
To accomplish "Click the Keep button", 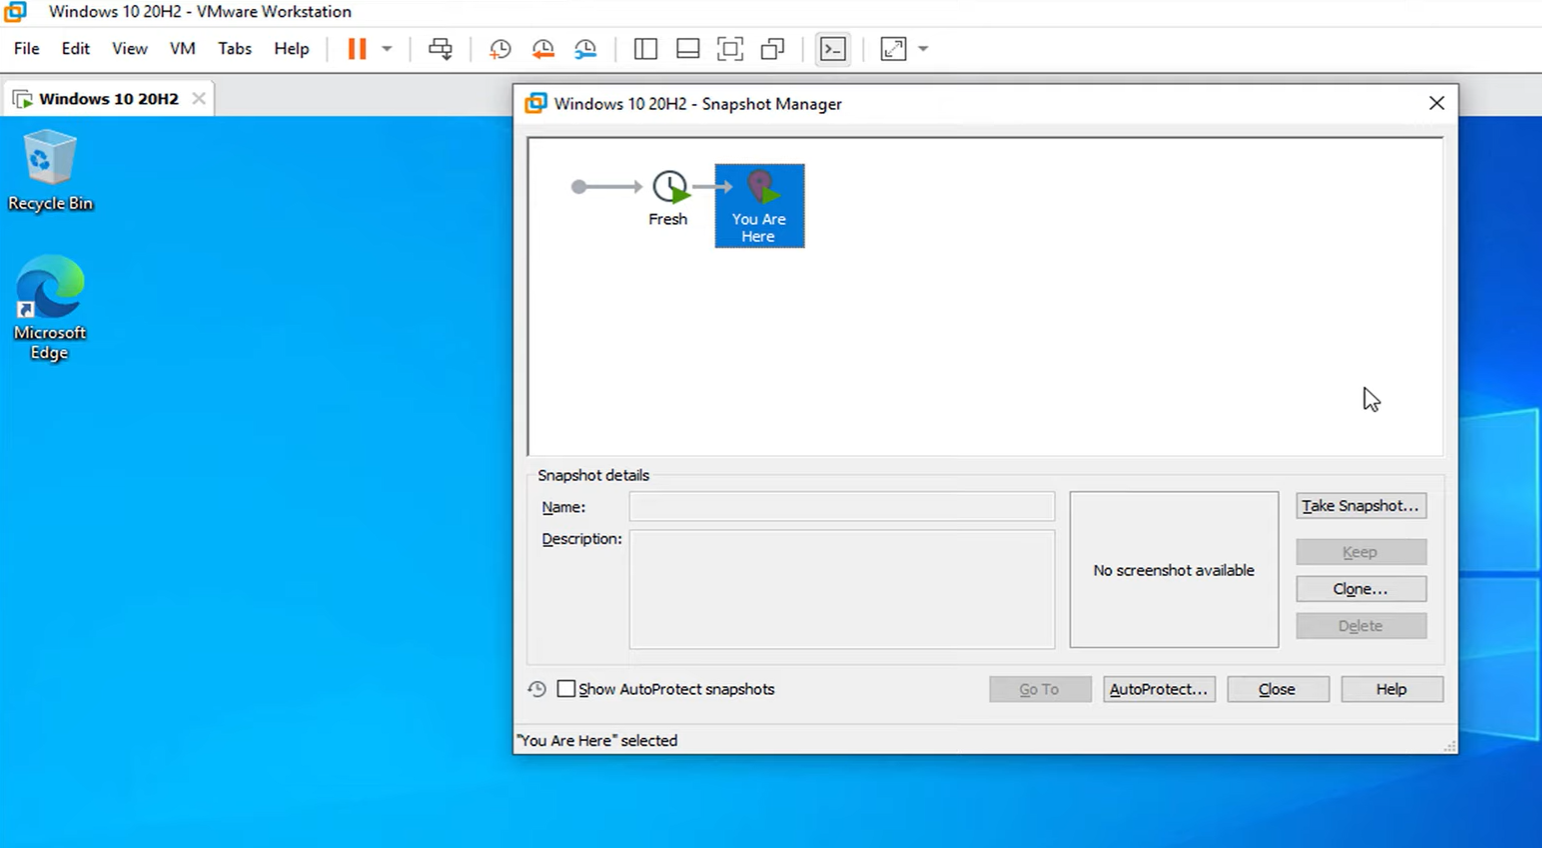I will [x=1361, y=552].
